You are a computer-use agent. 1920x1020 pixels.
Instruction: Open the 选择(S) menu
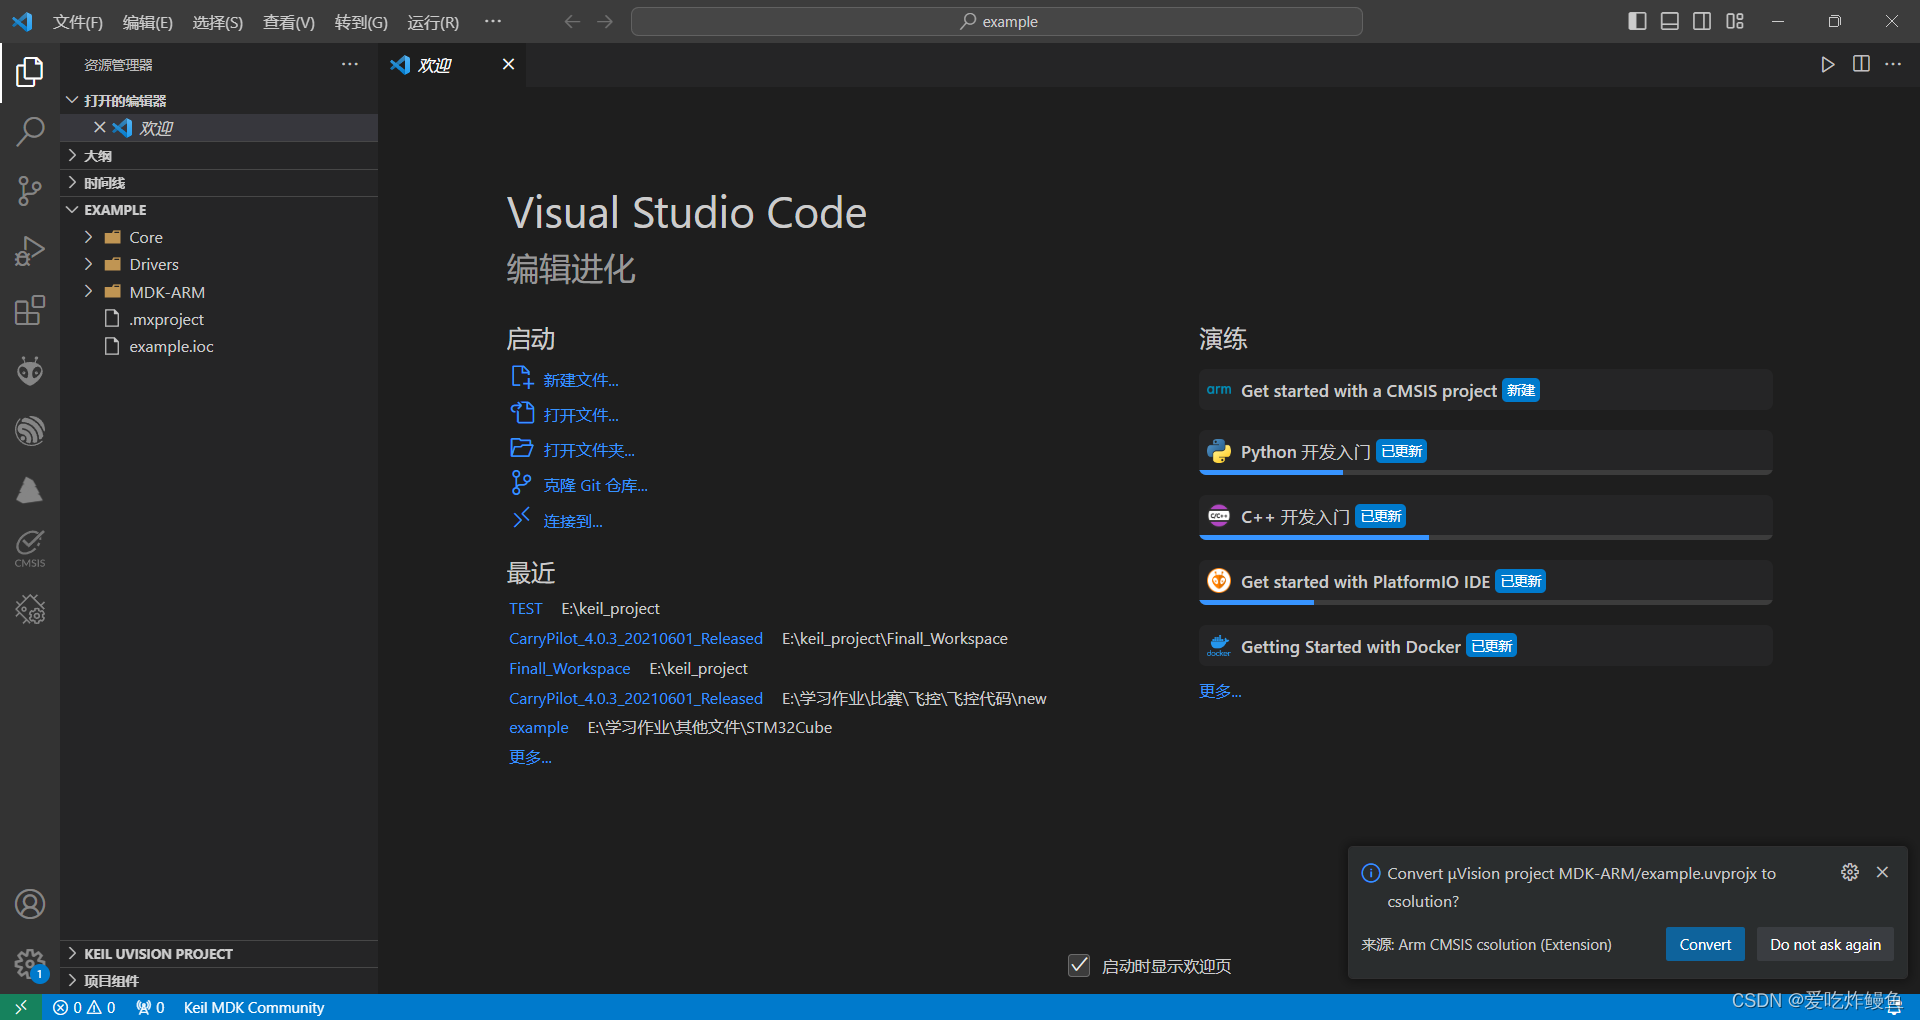click(218, 22)
